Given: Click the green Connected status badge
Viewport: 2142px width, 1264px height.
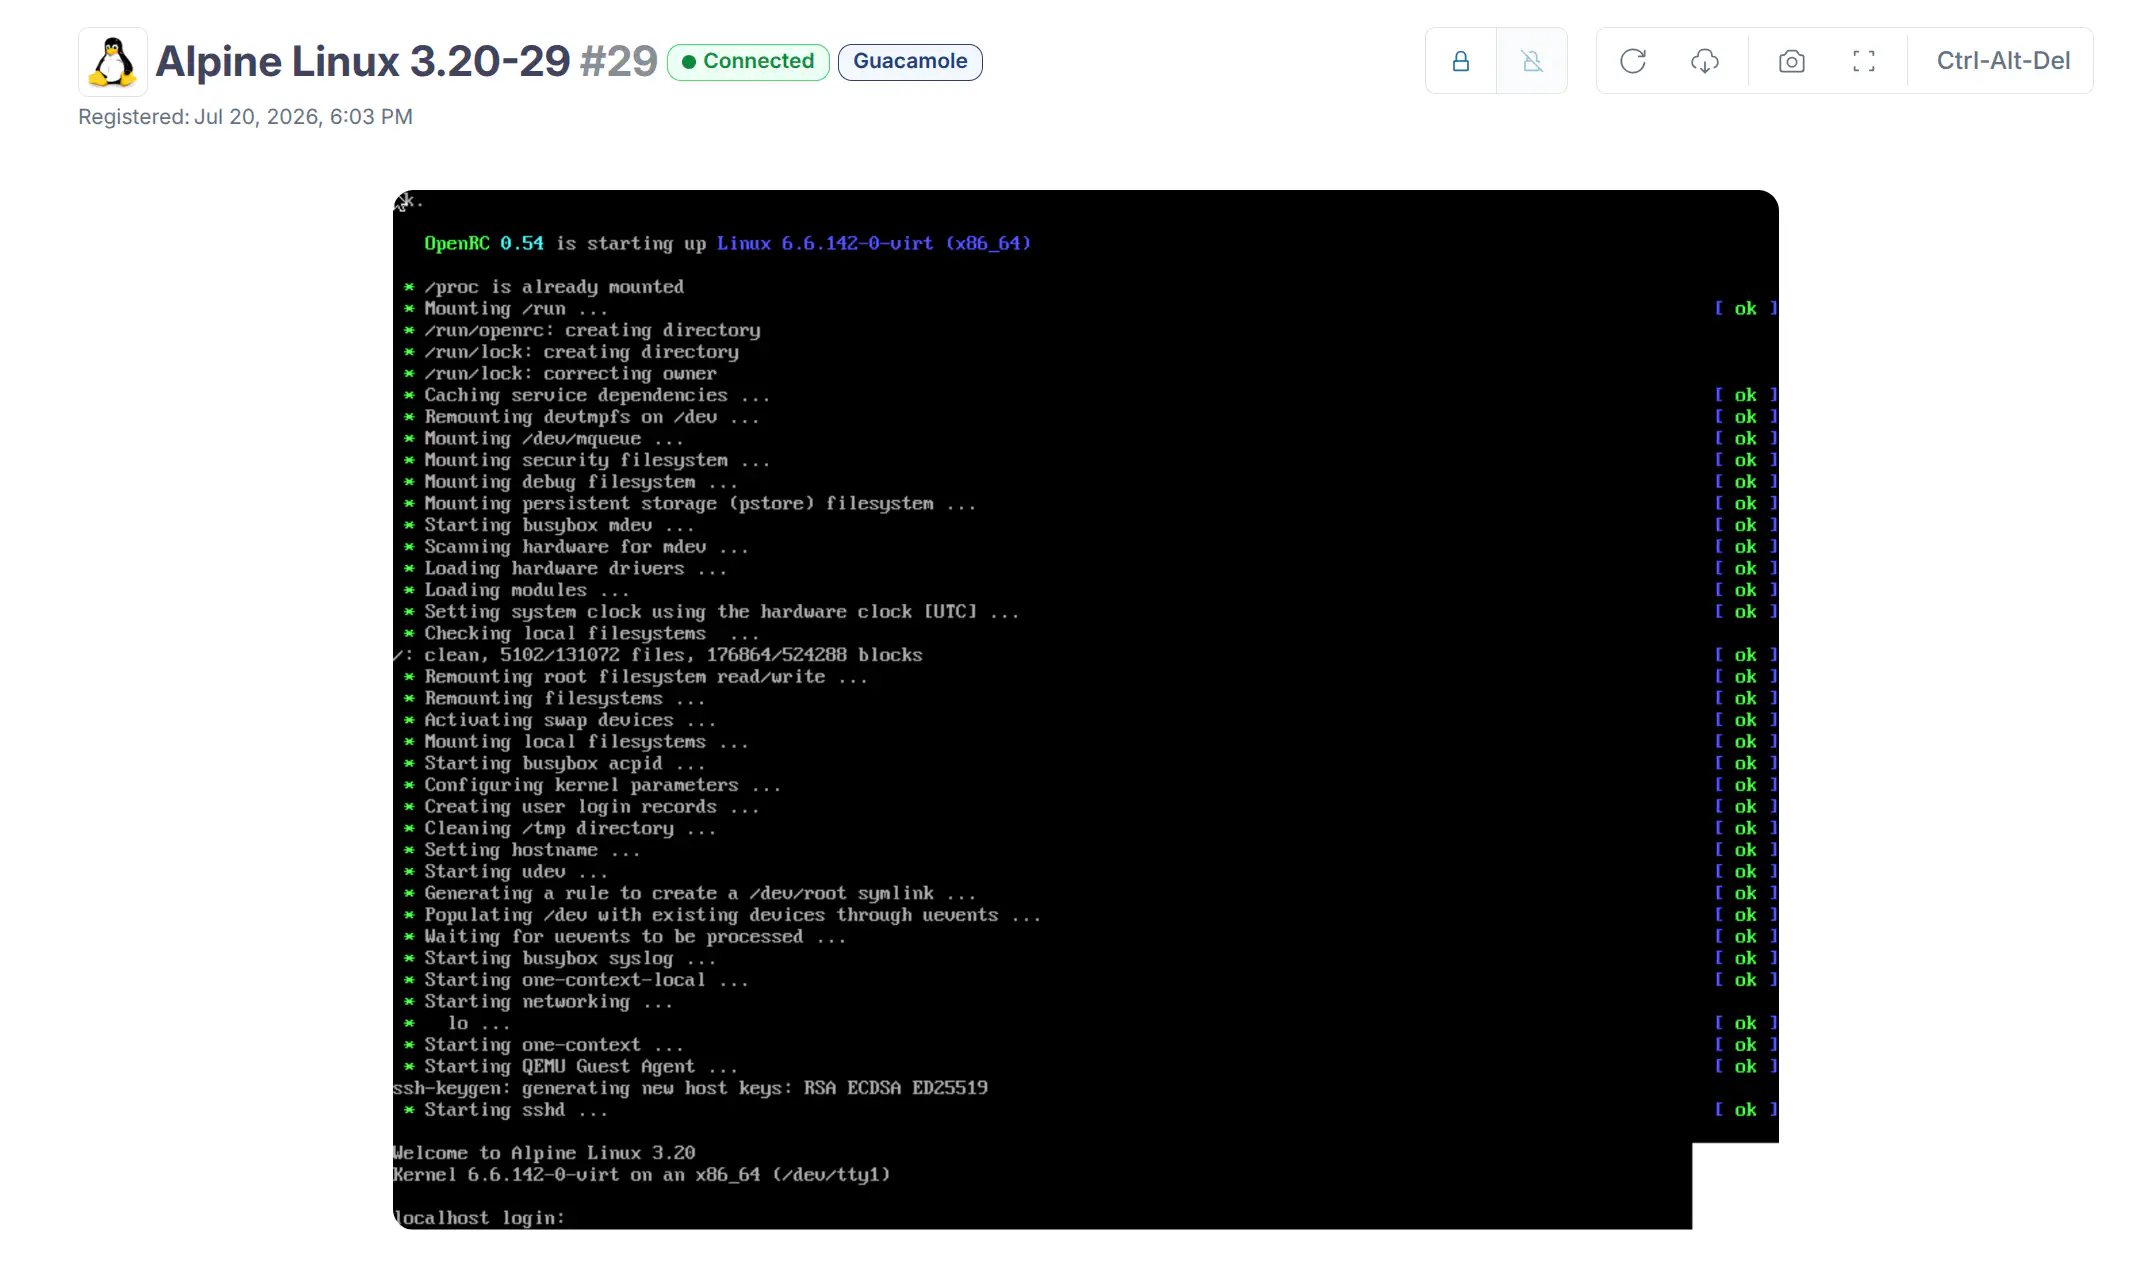Looking at the screenshot, I should point(748,62).
